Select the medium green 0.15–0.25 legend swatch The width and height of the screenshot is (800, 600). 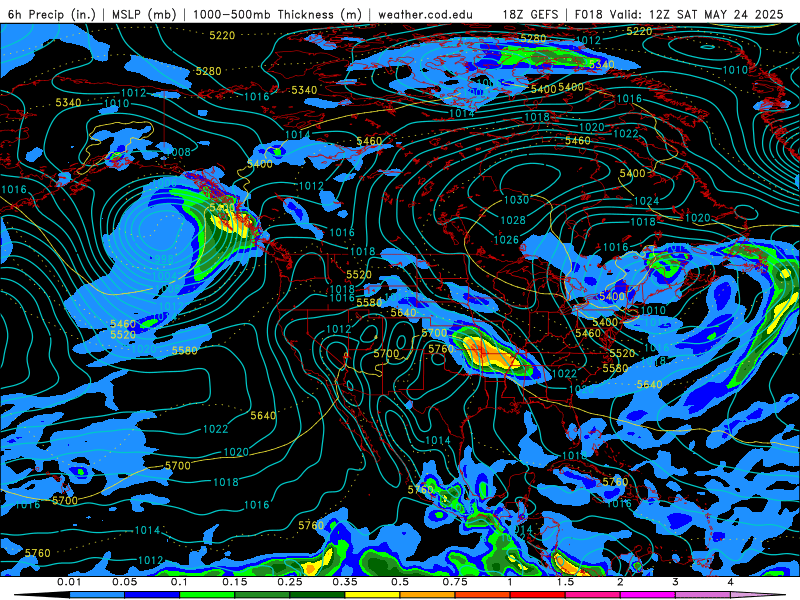click(262, 595)
